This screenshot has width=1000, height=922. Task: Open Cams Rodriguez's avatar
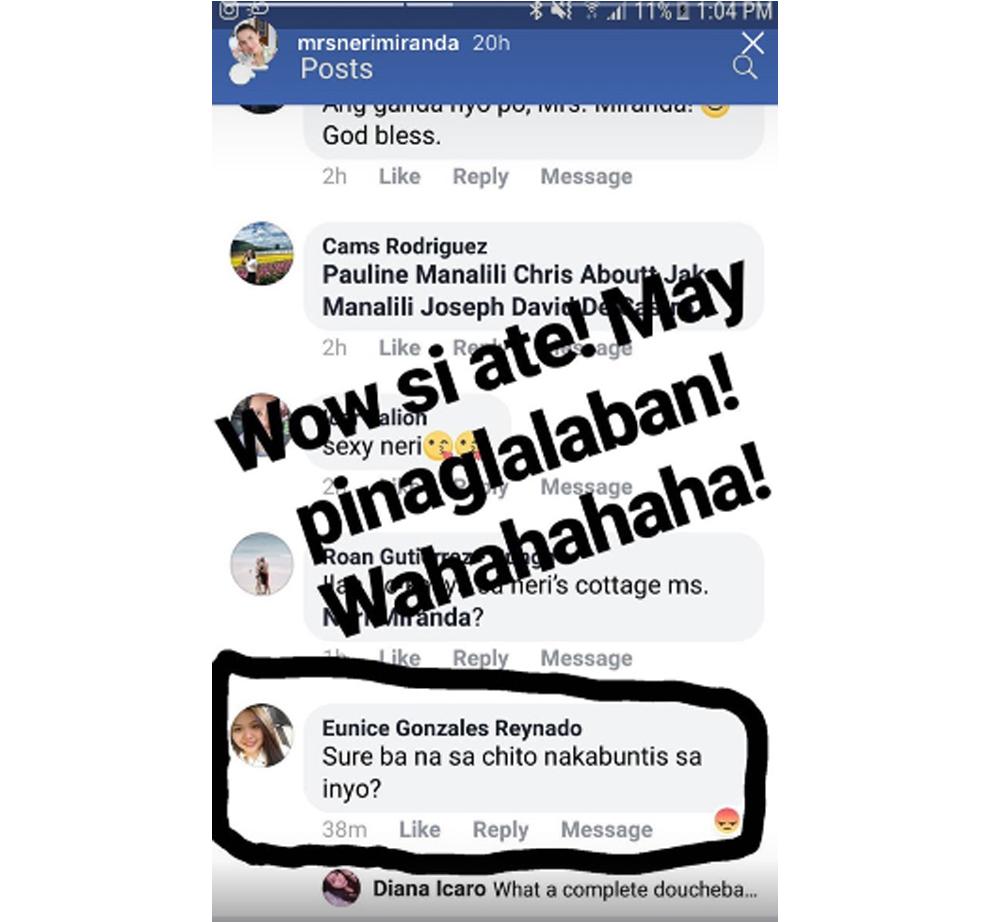(x=261, y=253)
